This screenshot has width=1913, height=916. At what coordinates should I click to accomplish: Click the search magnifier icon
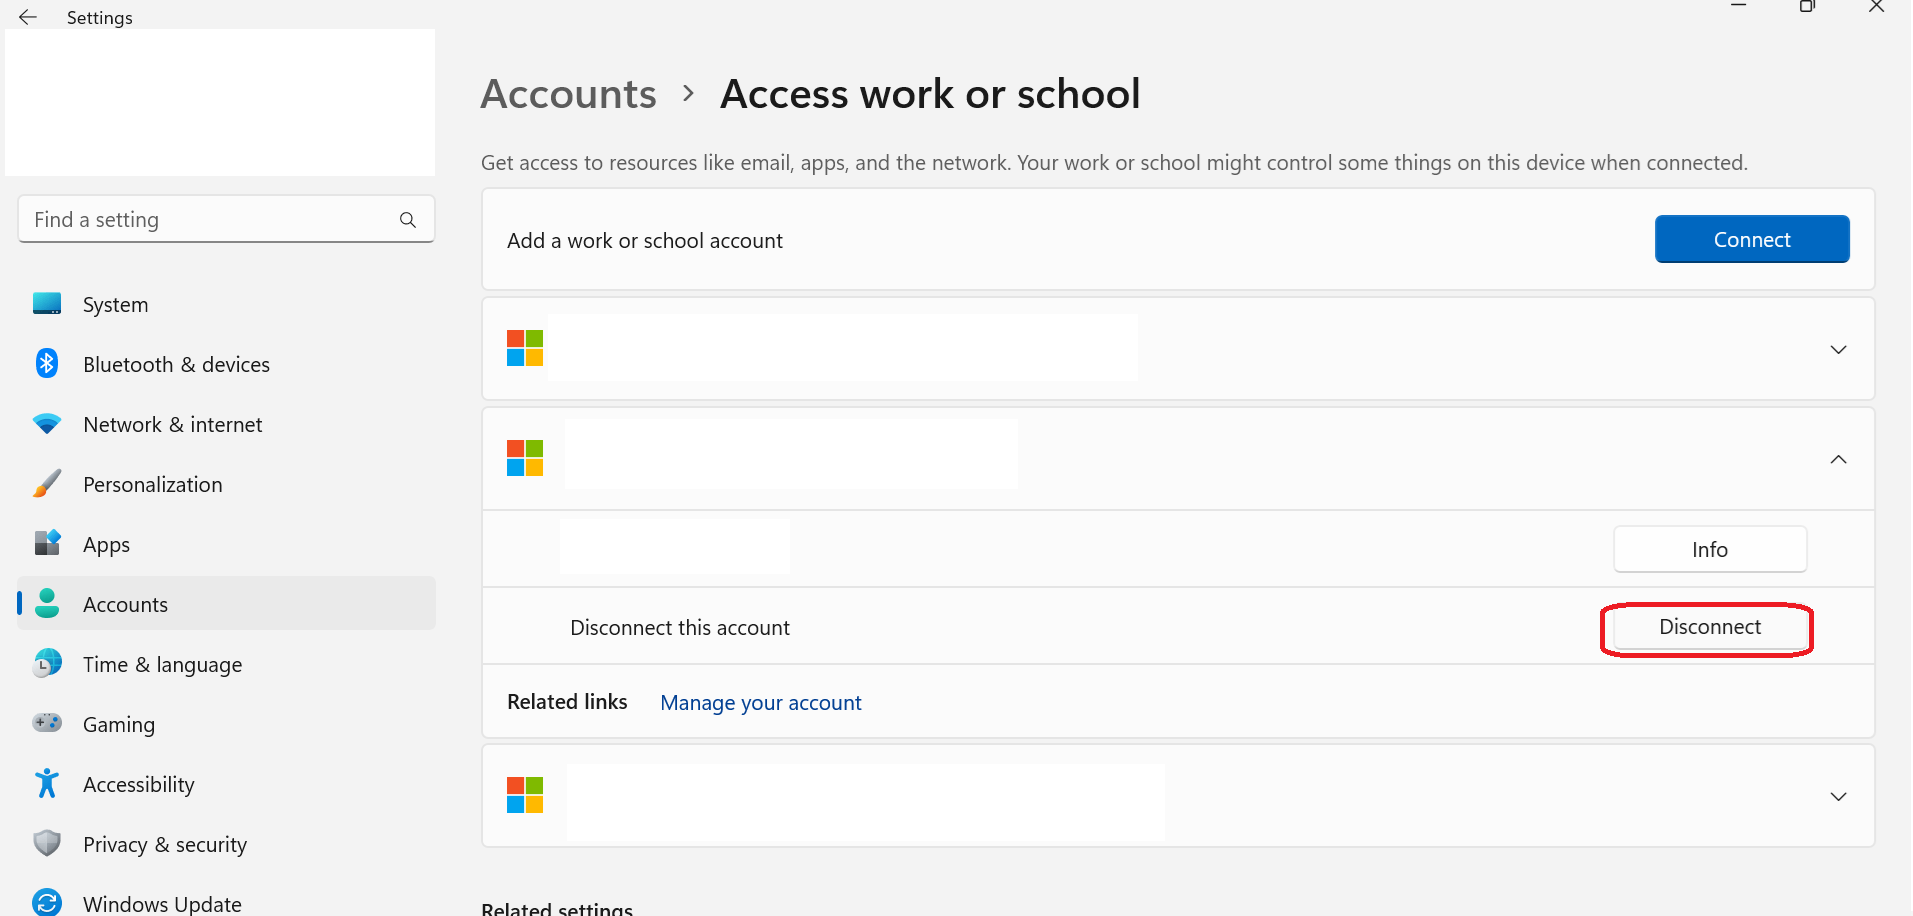408,220
